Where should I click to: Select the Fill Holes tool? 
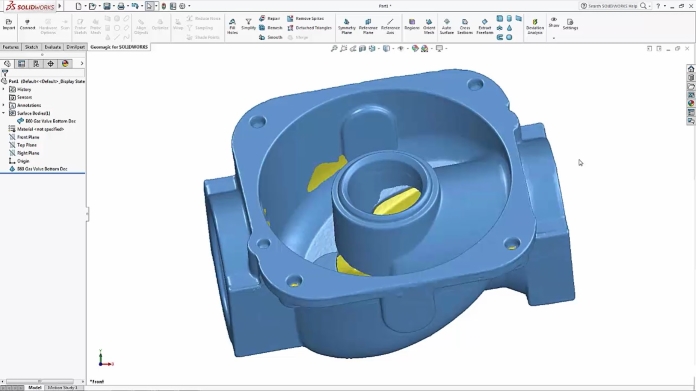pos(232,27)
